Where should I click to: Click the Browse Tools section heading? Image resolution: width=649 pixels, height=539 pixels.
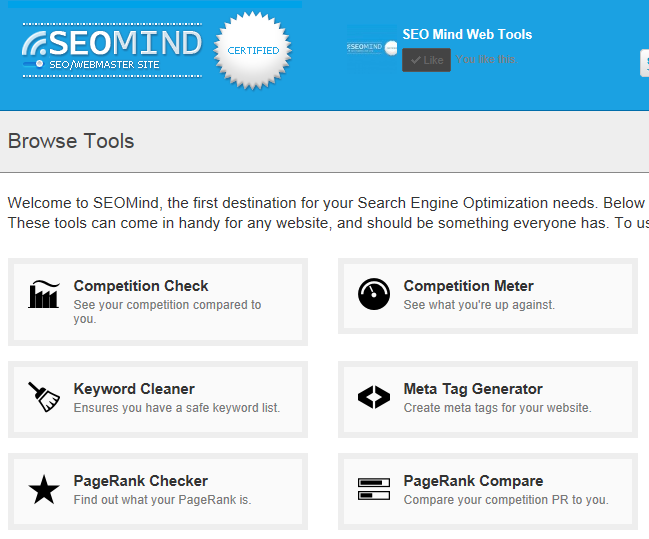(71, 141)
